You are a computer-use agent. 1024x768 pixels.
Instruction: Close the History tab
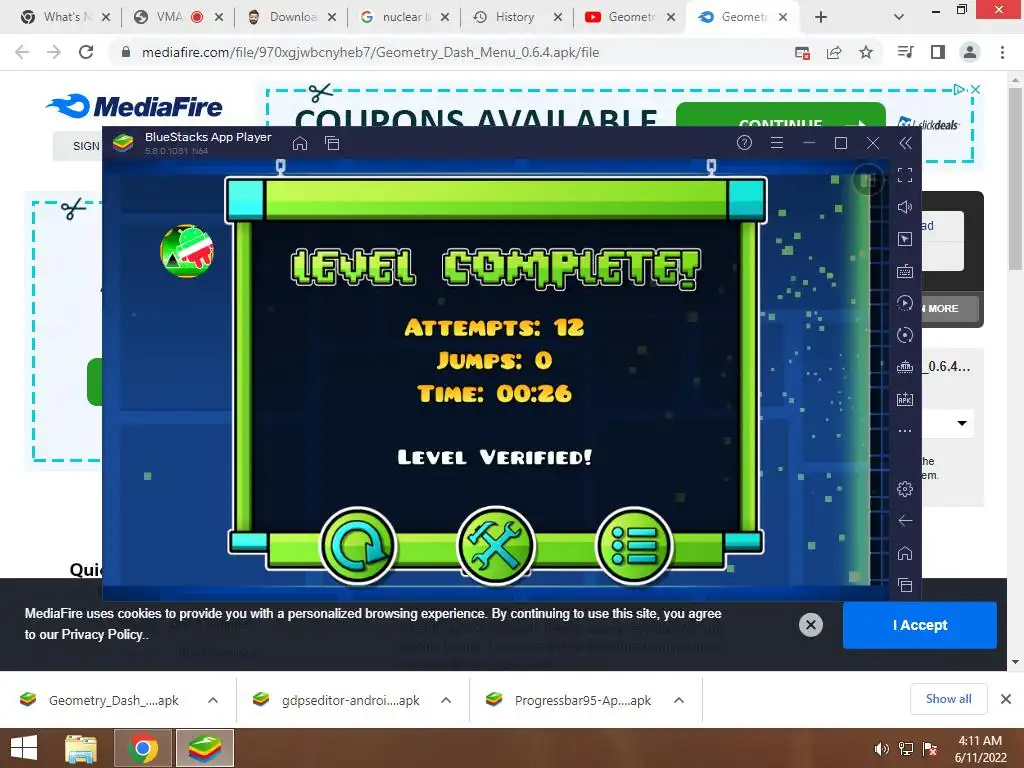[x=558, y=18]
